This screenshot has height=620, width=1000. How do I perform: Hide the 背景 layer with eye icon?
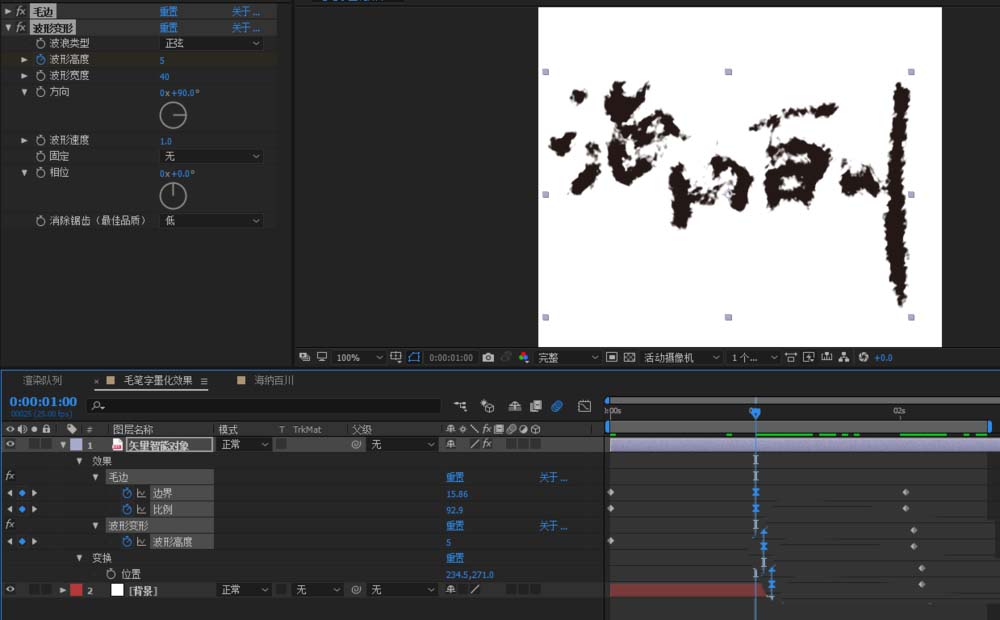click(x=11, y=590)
